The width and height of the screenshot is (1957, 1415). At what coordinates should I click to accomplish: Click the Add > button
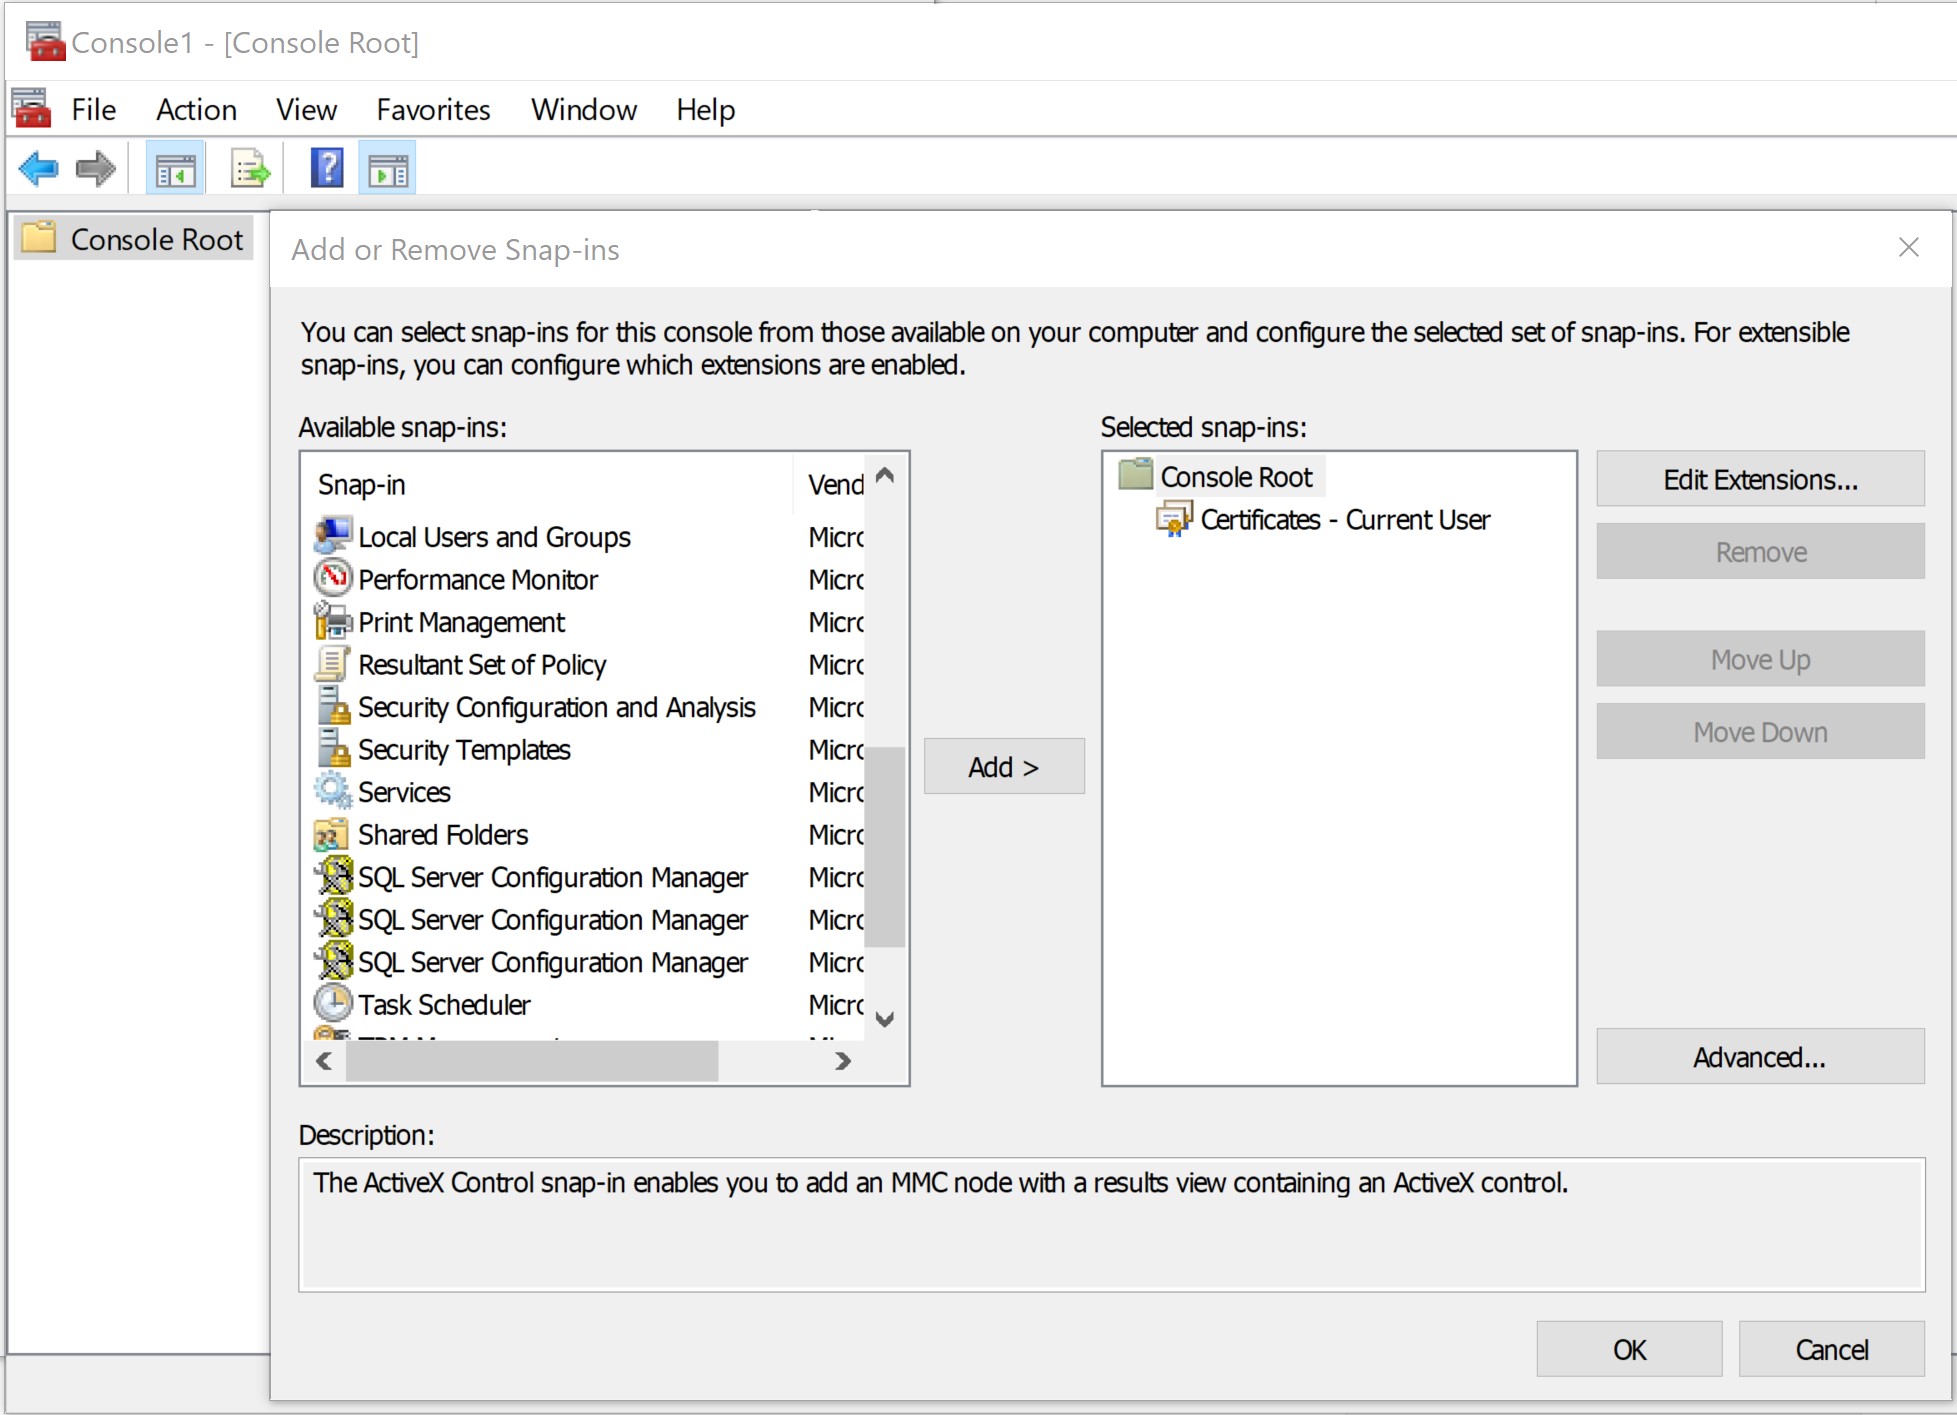click(x=1004, y=766)
